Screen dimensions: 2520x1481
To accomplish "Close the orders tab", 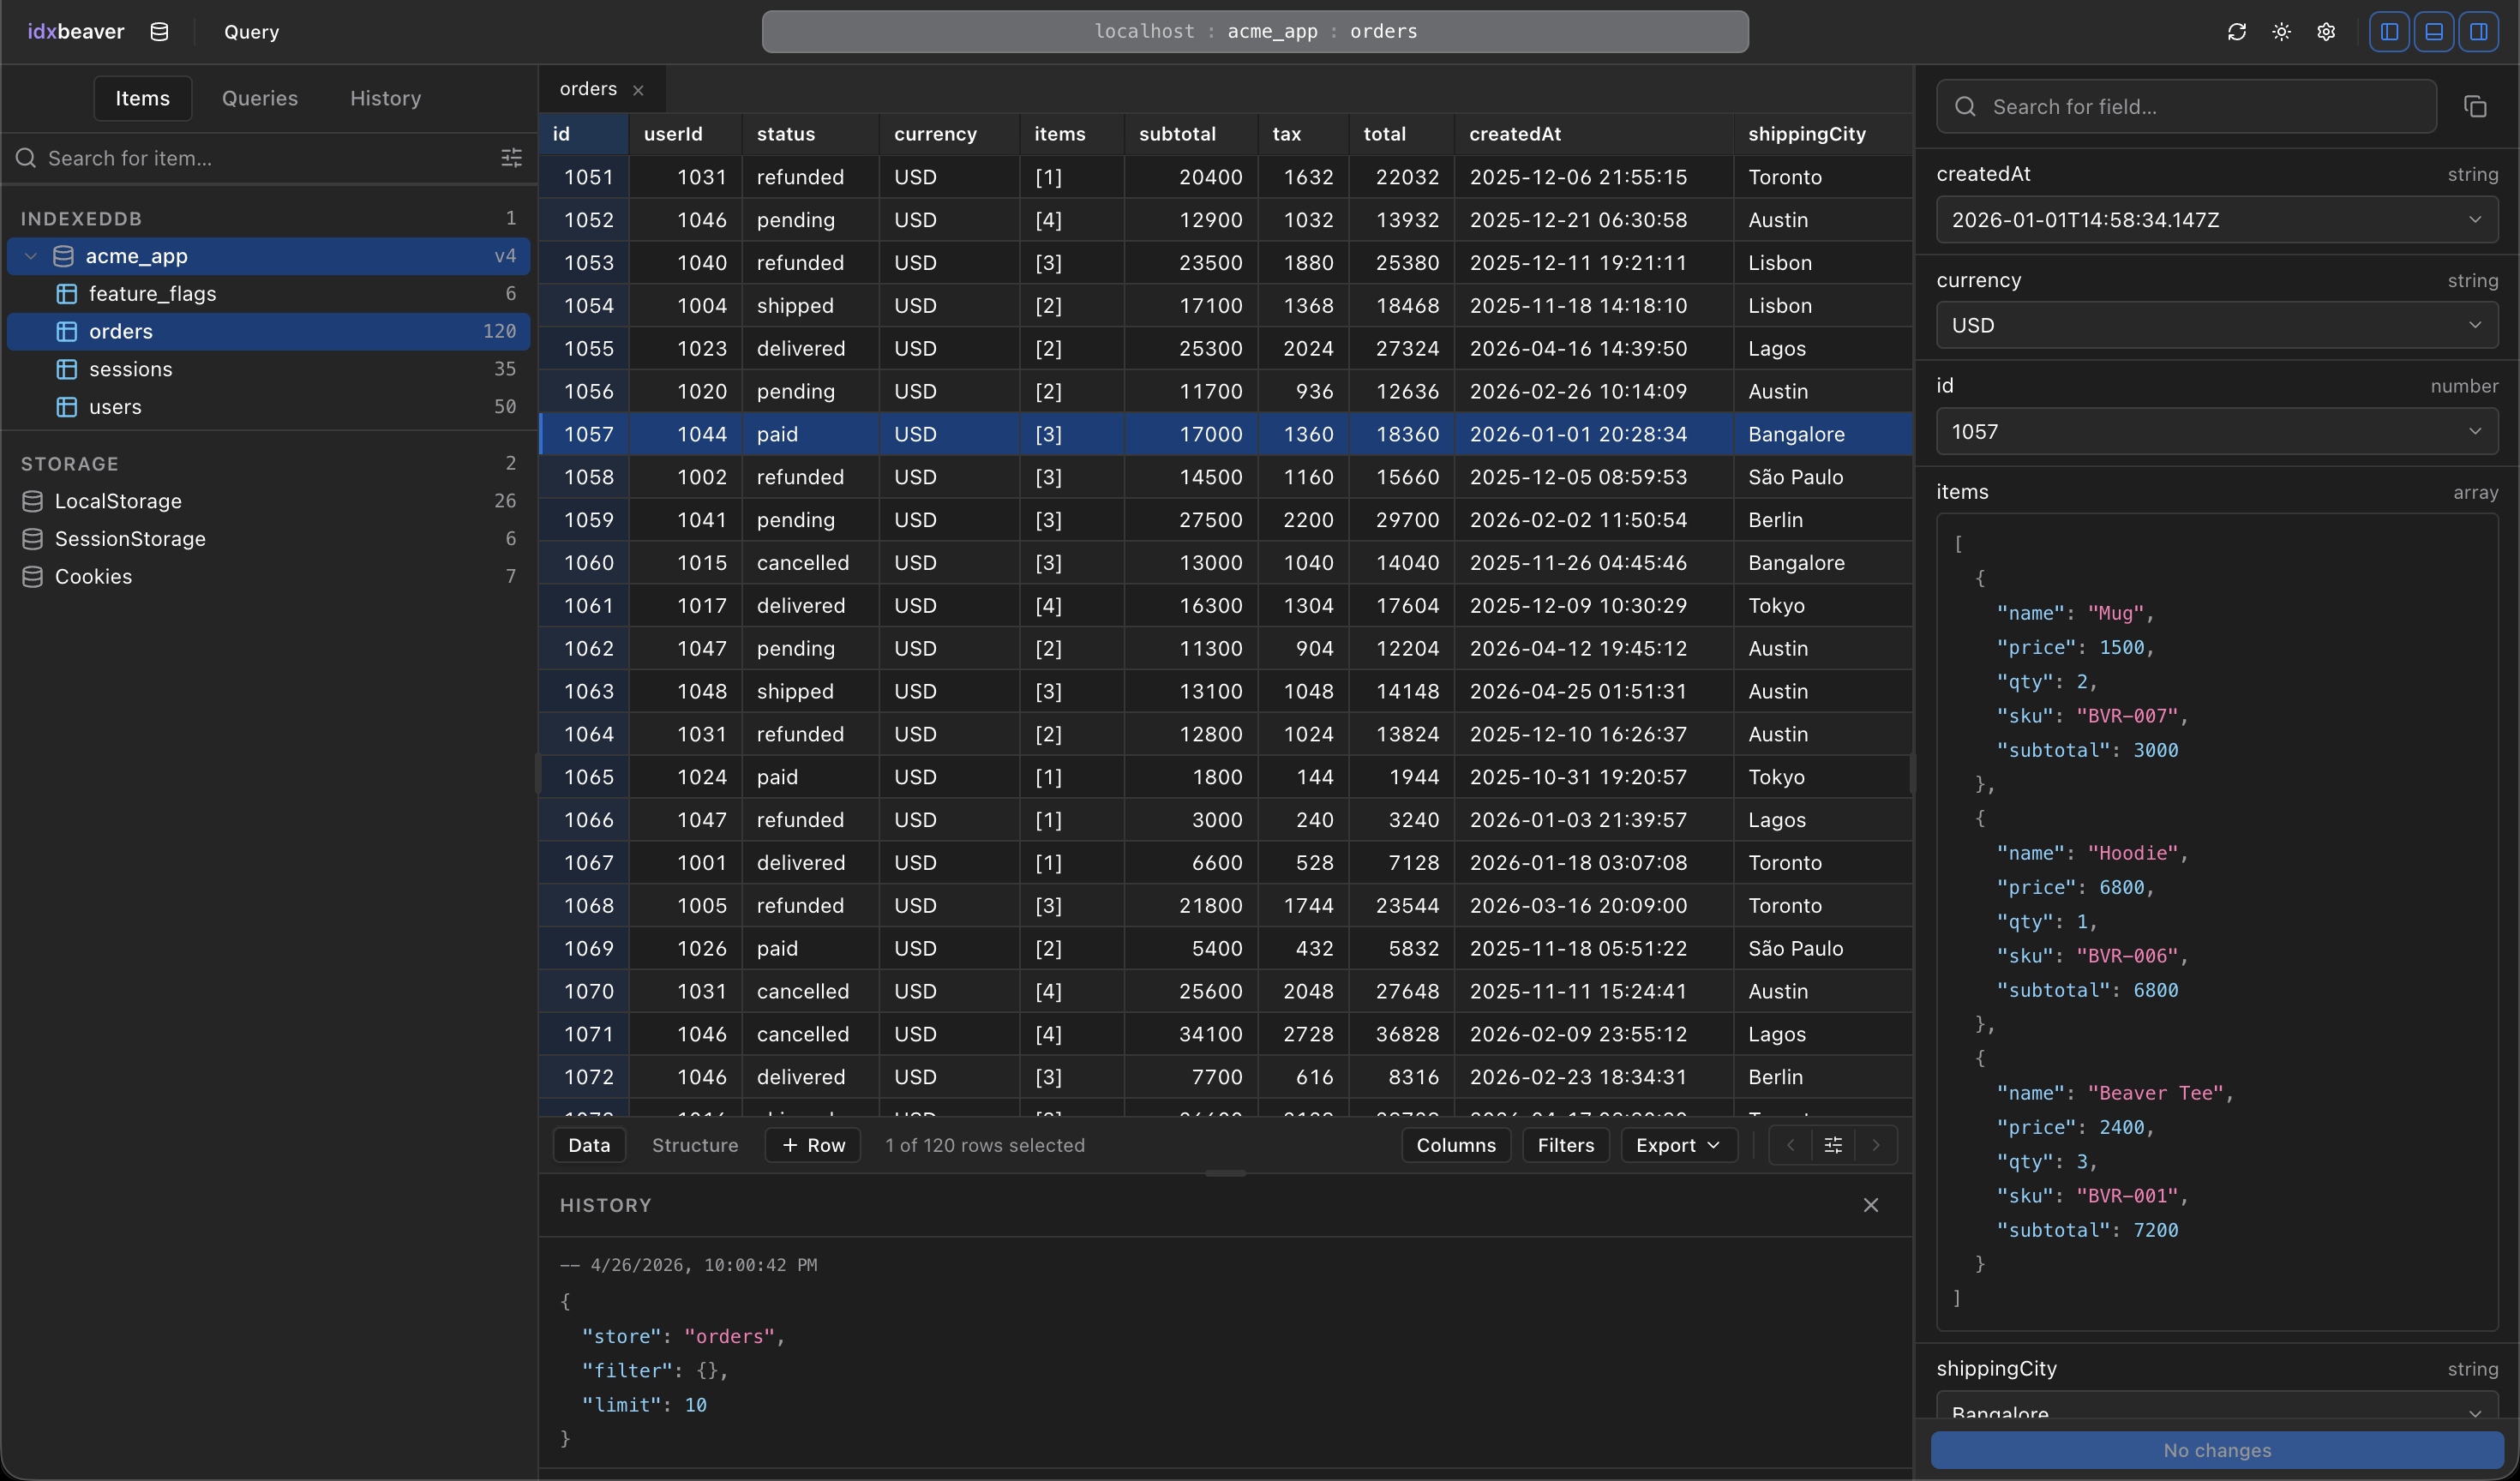I will pyautogui.click(x=638, y=90).
